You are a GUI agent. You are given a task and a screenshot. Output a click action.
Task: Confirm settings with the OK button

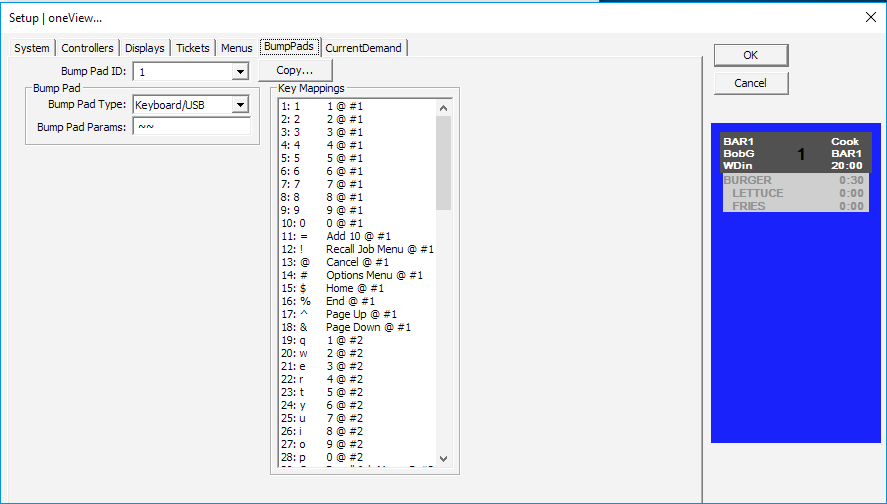(751, 55)
